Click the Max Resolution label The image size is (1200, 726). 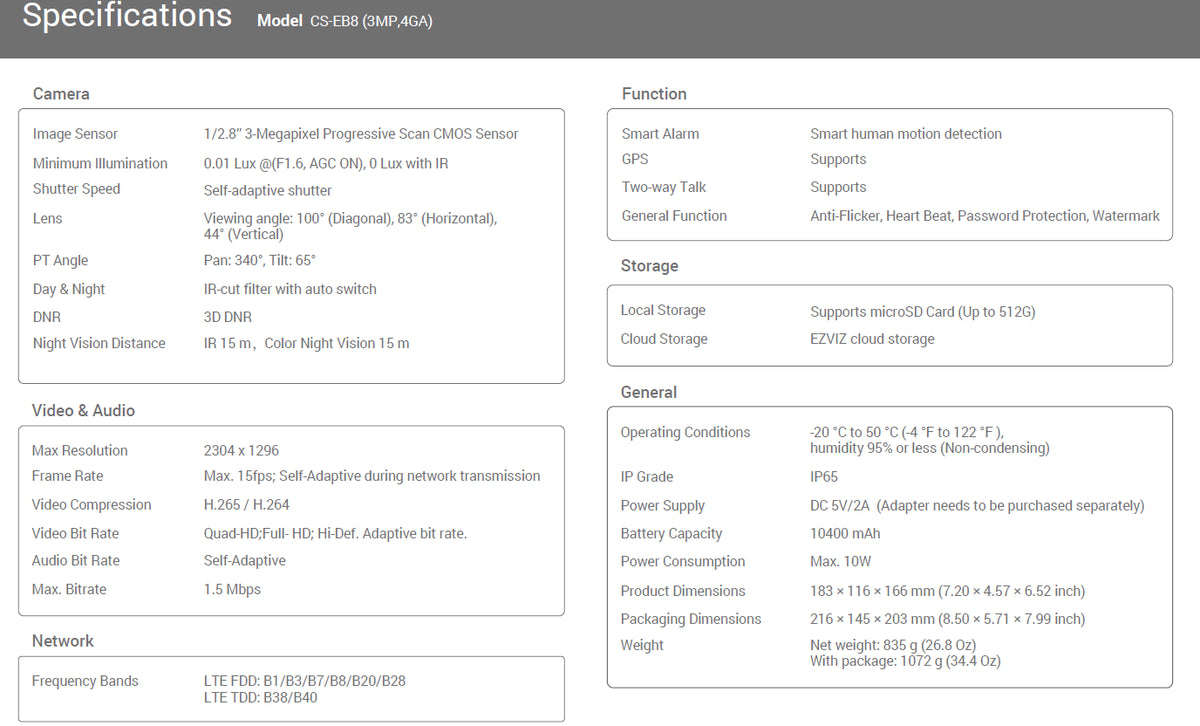[x=80, y=451]
